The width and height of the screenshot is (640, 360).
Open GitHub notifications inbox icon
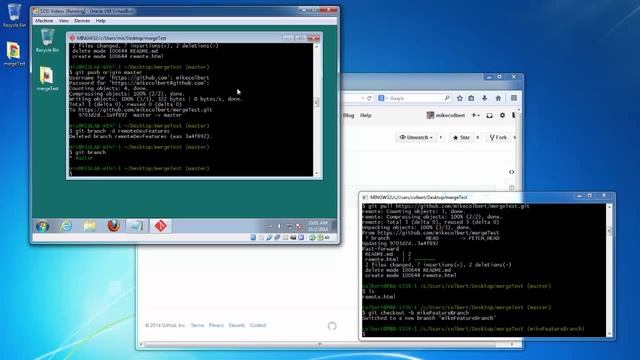pyautogui.click(x=489, y=116)
